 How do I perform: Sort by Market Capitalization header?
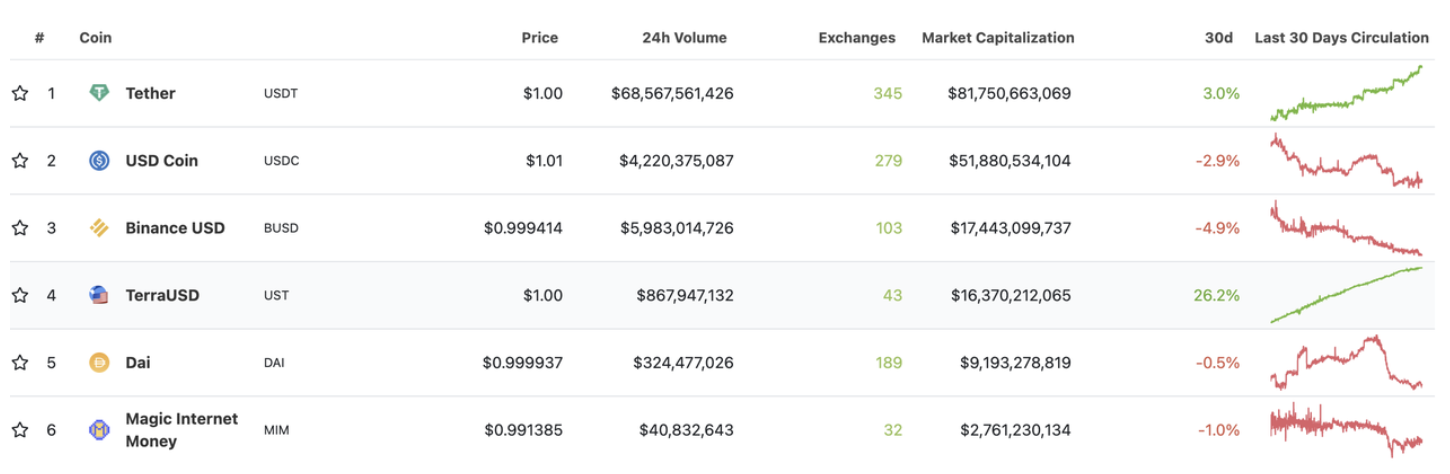click(x=998, y=38)
